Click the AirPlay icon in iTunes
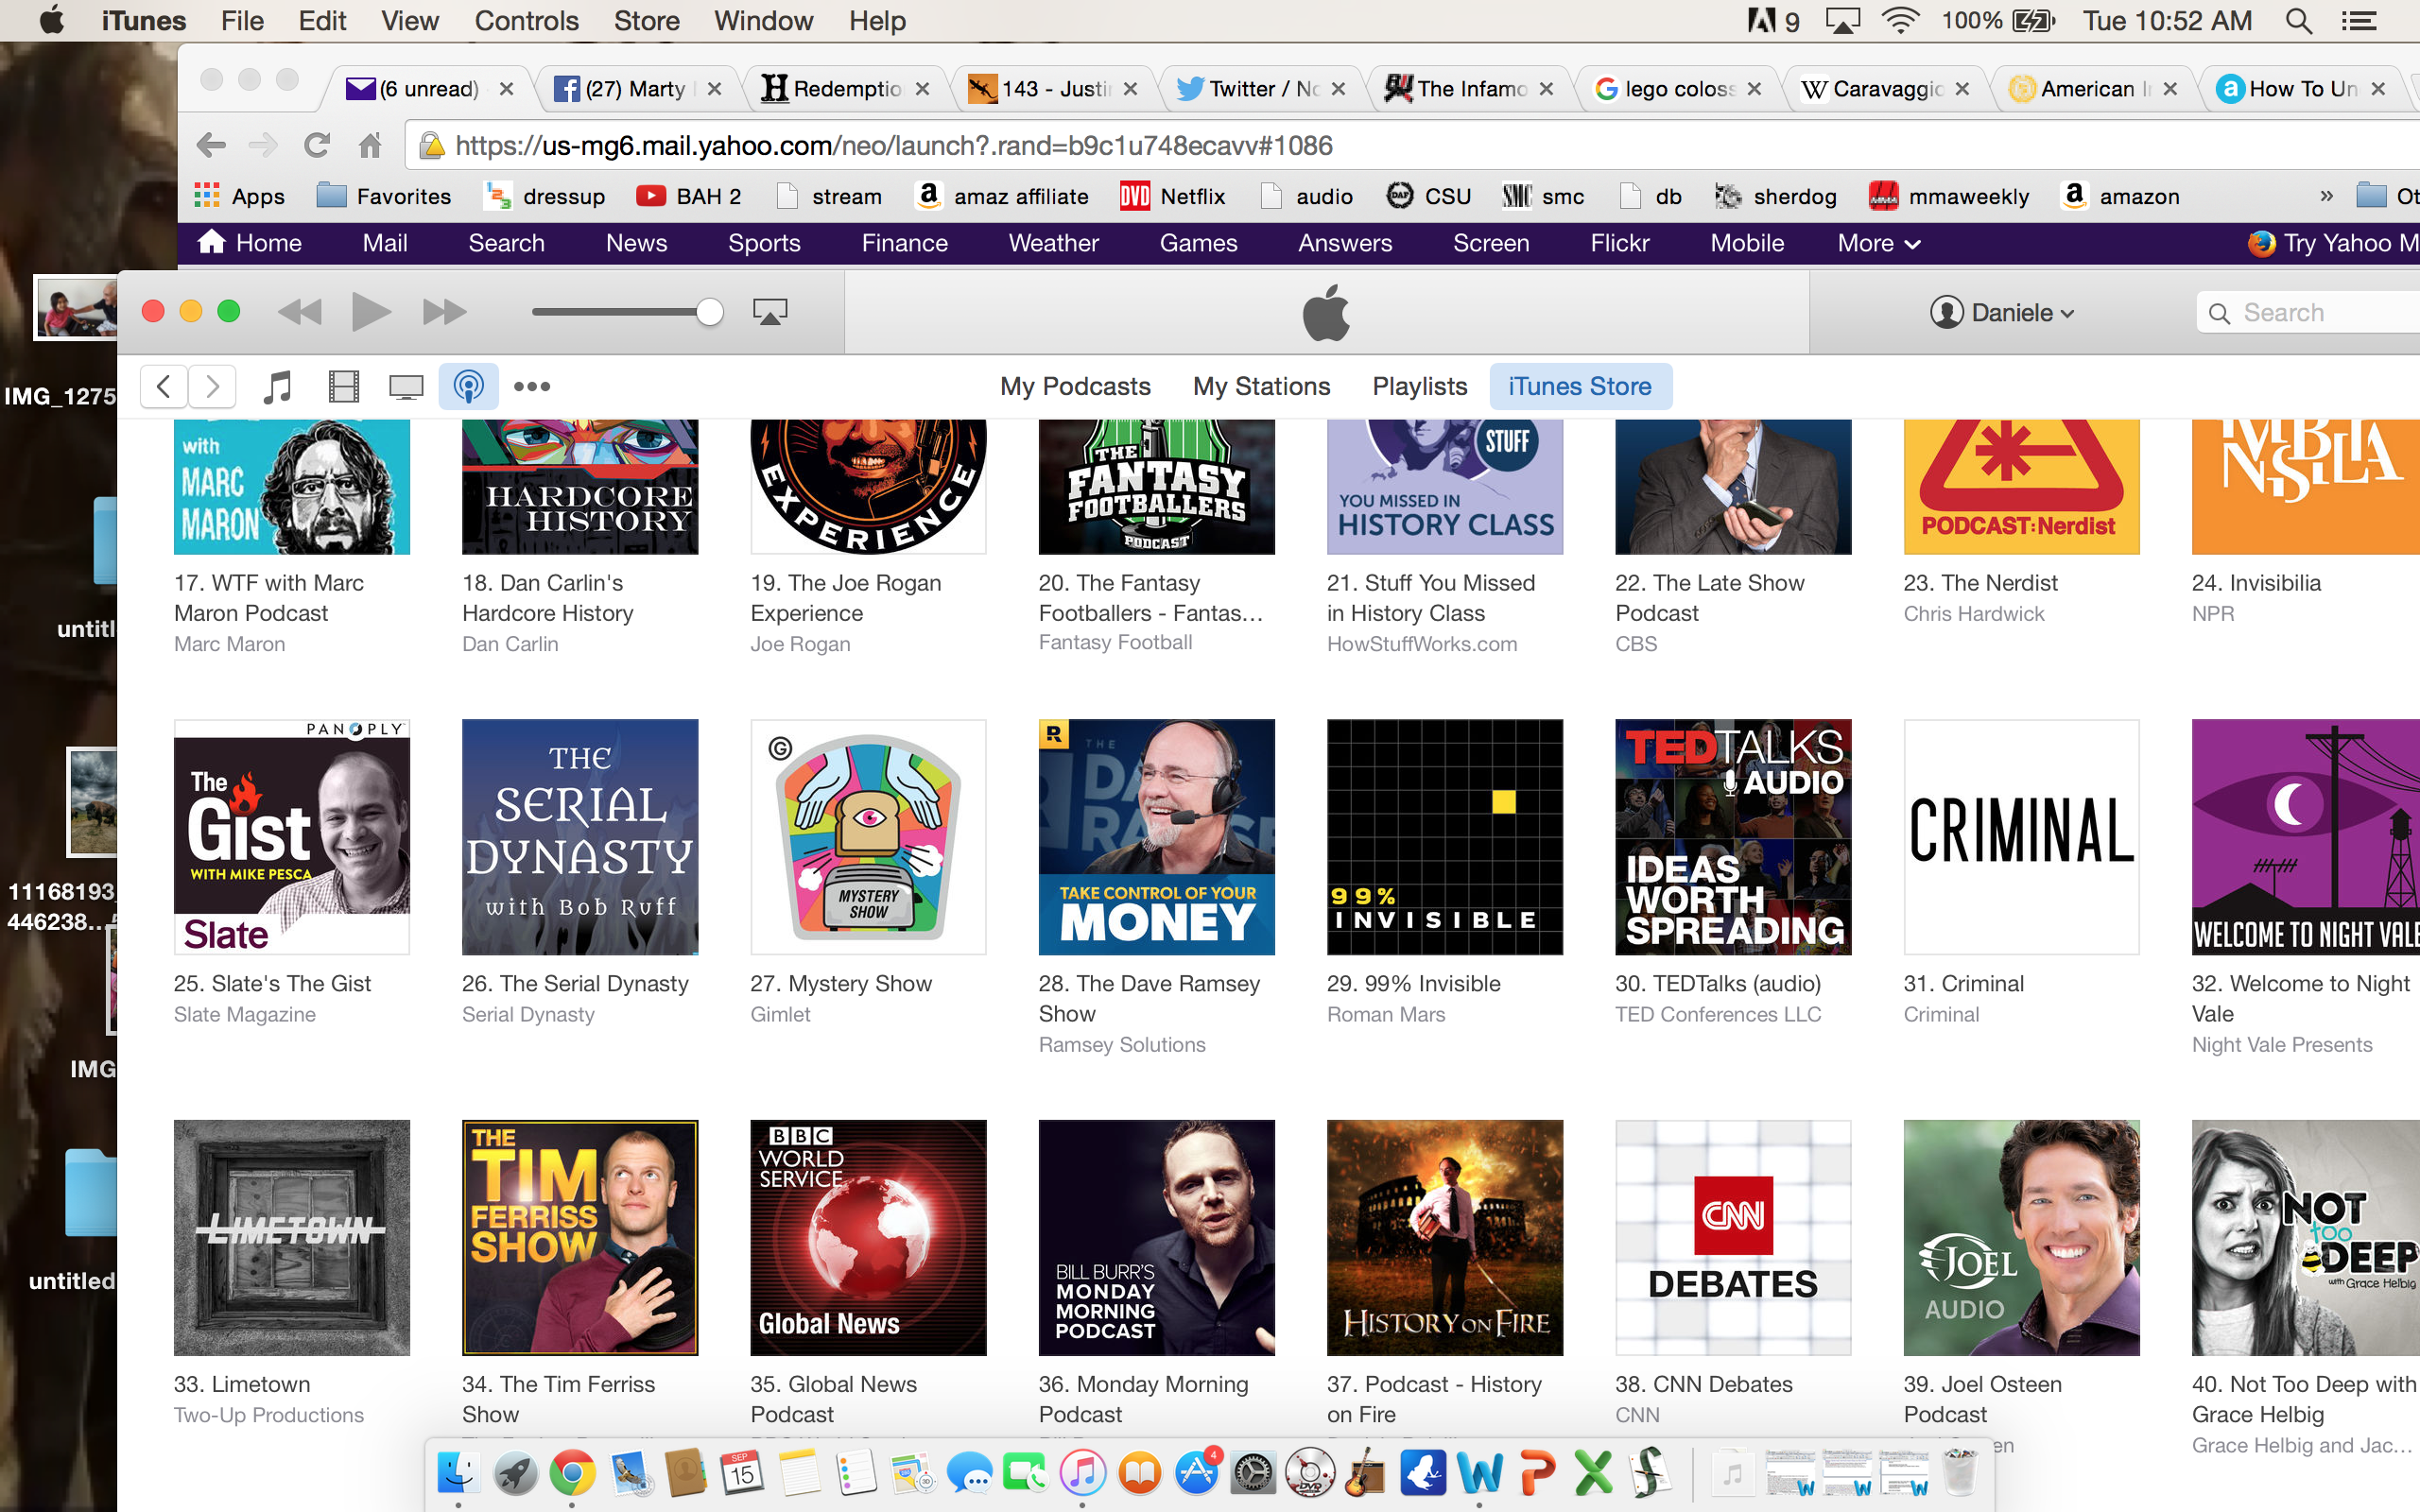 pos(770,313)
